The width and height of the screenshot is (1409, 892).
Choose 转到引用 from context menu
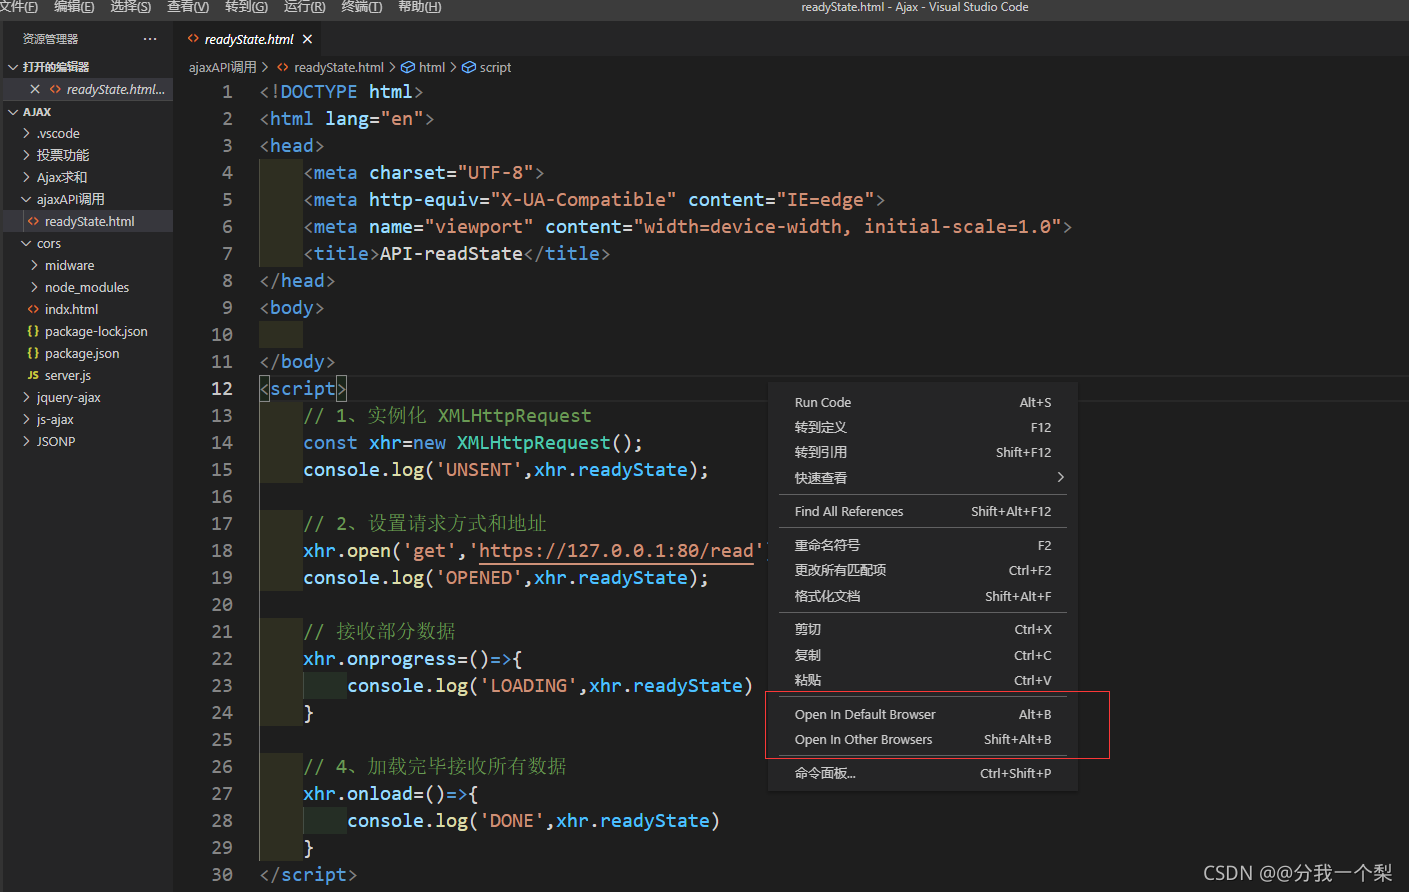(922, 452)
